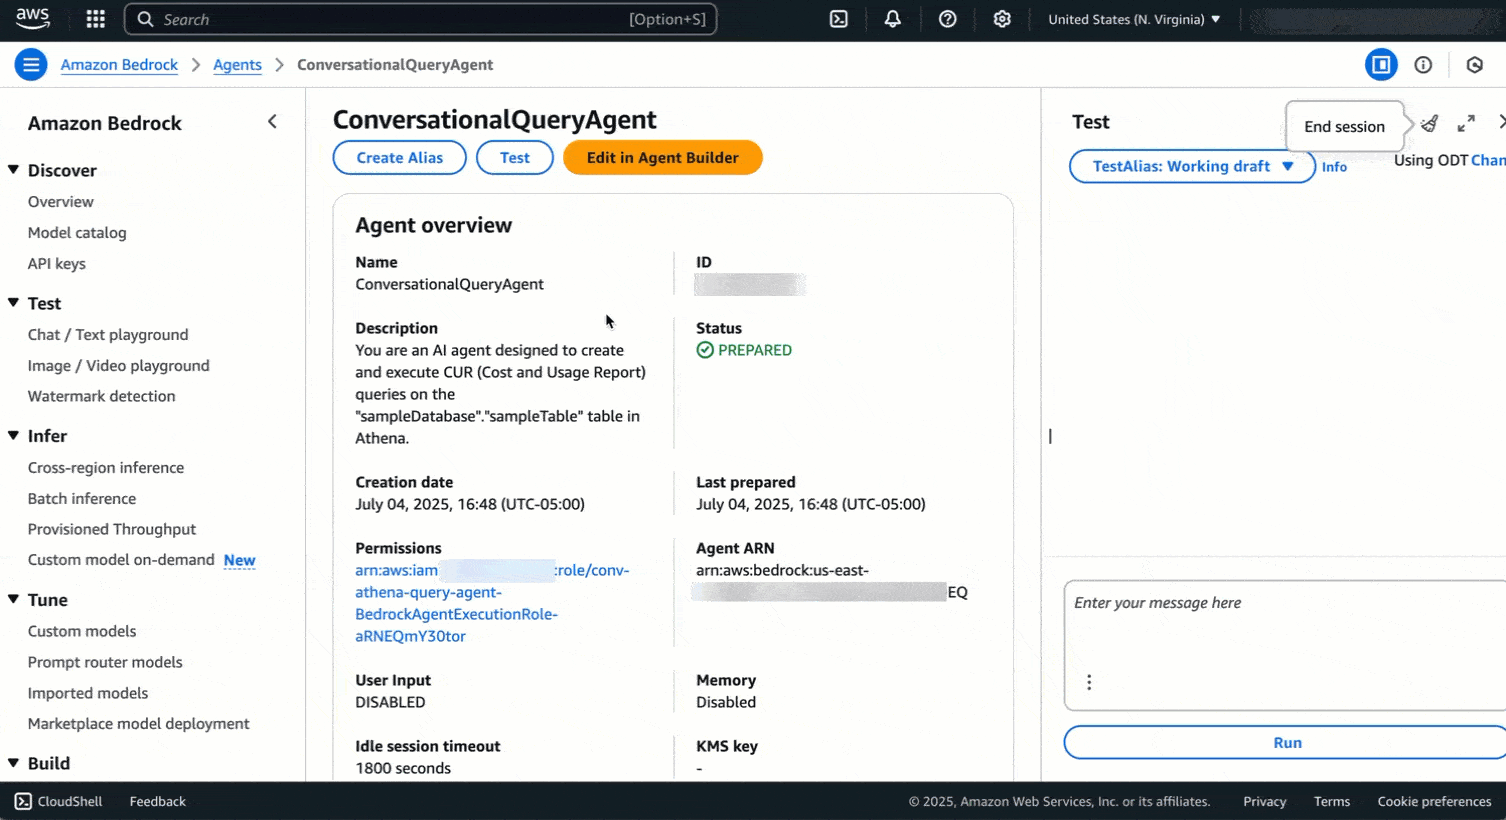Open the settings gear in the top bar

[1002, 19]
